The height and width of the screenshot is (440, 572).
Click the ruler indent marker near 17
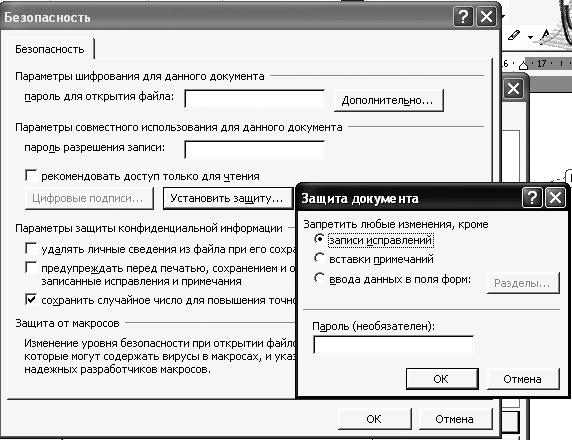[x=523, y=65]
